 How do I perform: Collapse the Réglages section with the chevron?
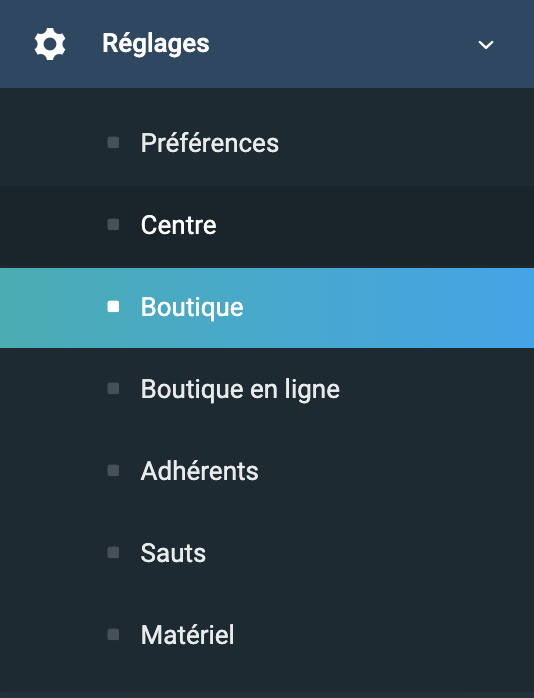point(485,45)
